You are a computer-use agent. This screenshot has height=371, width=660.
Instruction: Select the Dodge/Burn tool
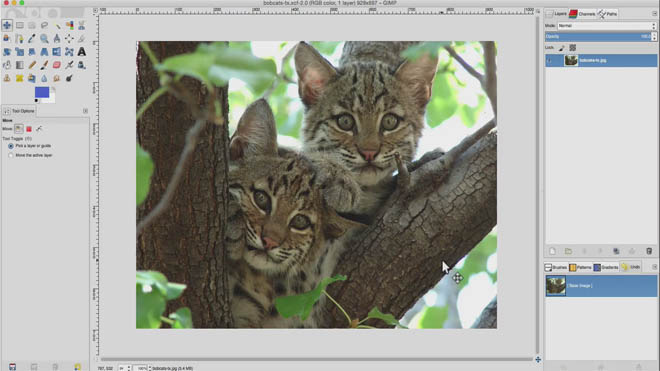69,78
